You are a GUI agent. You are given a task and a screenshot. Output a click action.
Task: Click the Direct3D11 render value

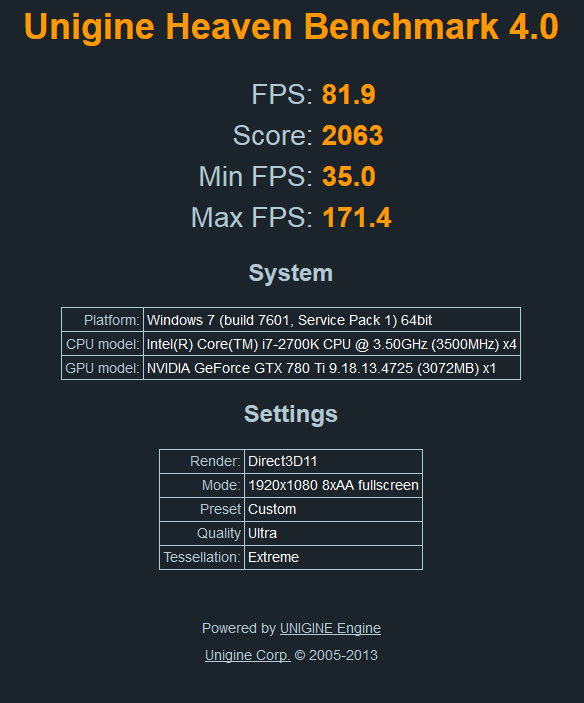(333, 461)
